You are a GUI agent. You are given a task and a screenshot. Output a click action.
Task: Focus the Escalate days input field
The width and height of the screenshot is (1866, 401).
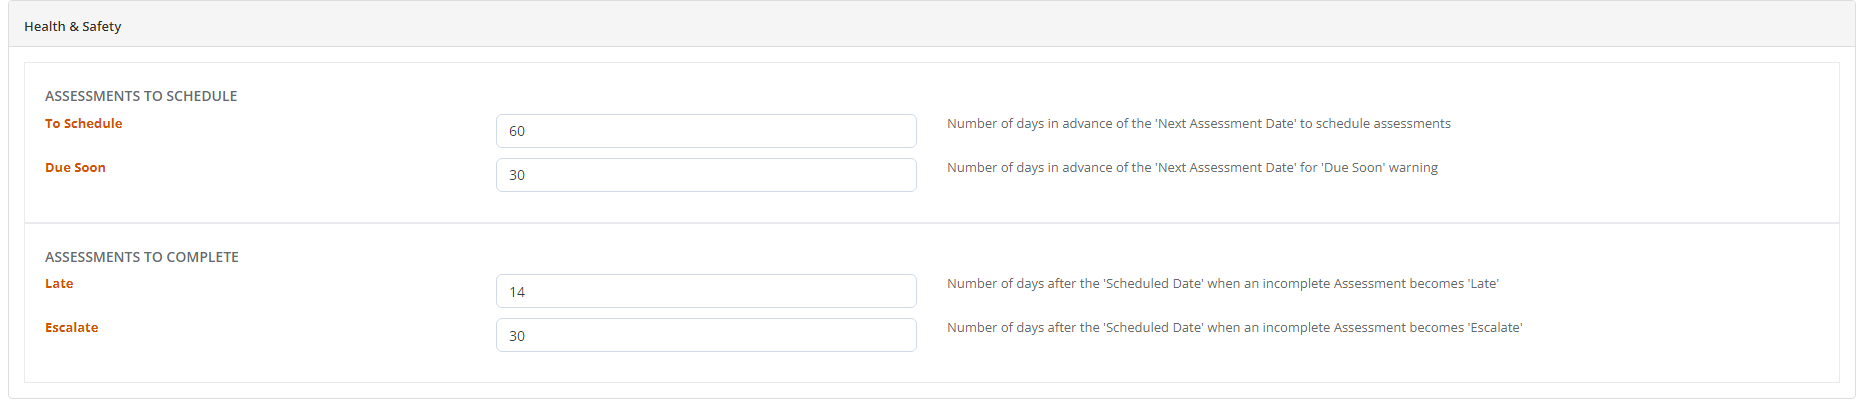tap(706, 335)
